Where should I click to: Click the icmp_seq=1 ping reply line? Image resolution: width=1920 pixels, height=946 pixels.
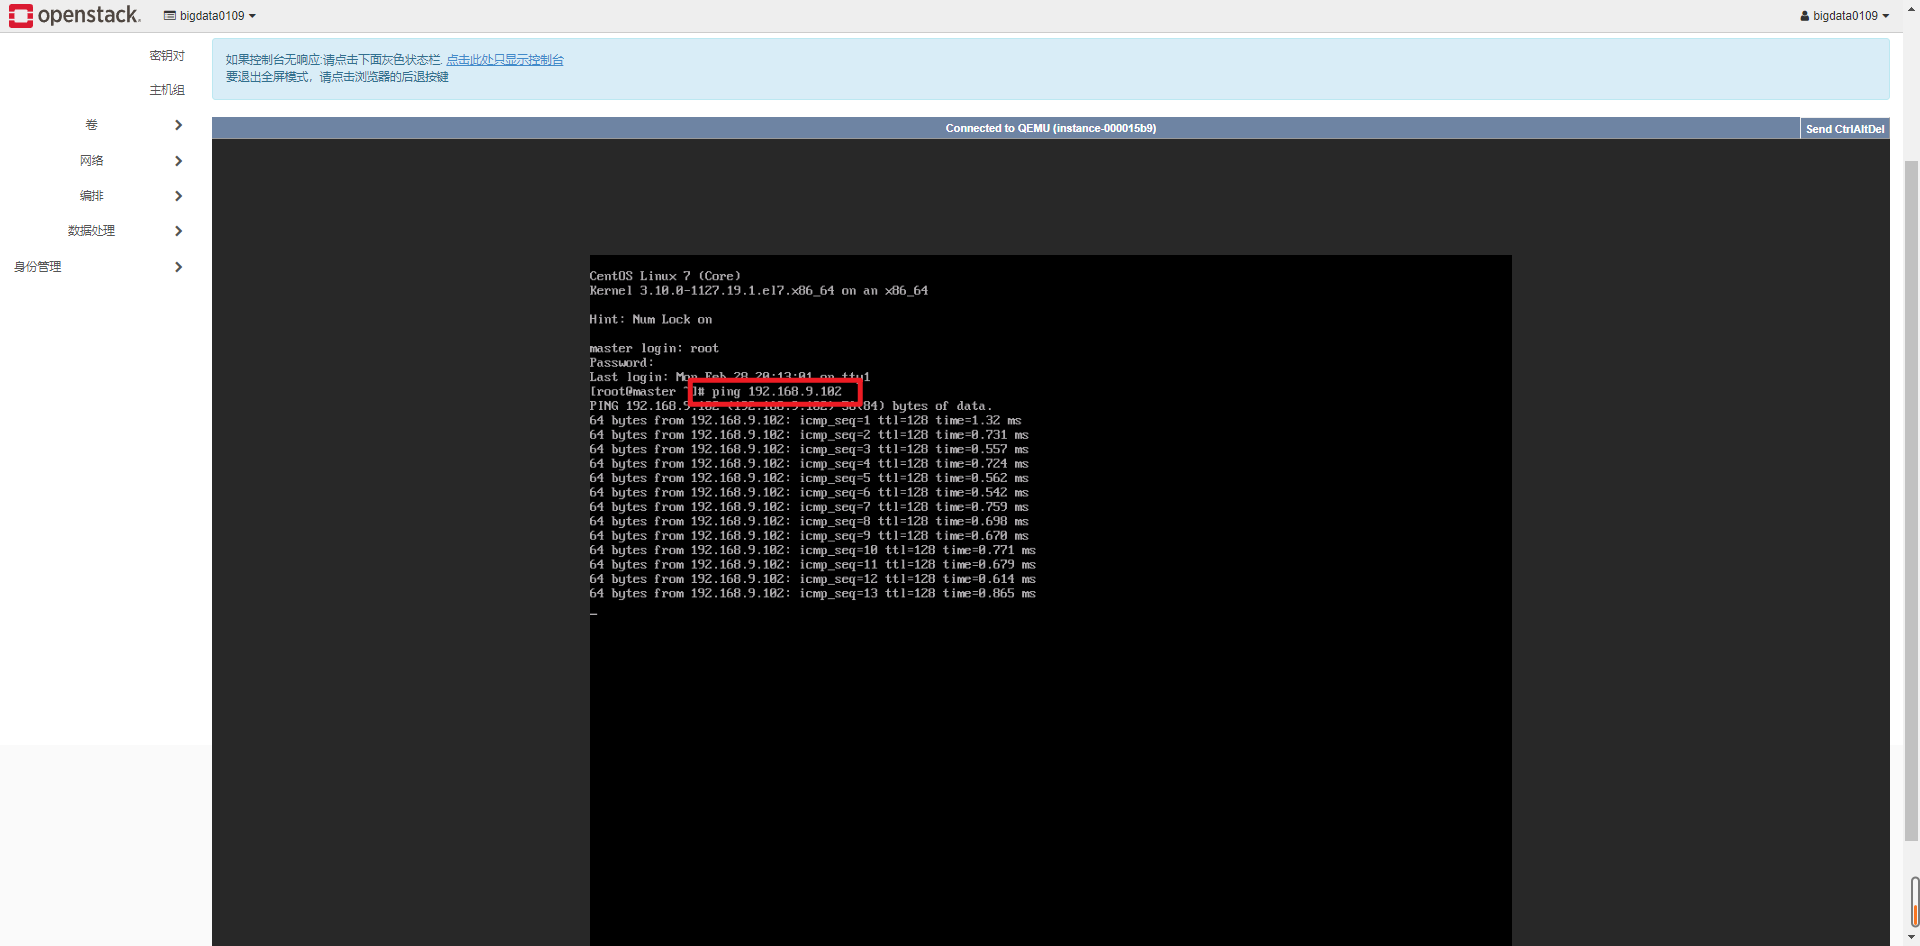[805, 421]
